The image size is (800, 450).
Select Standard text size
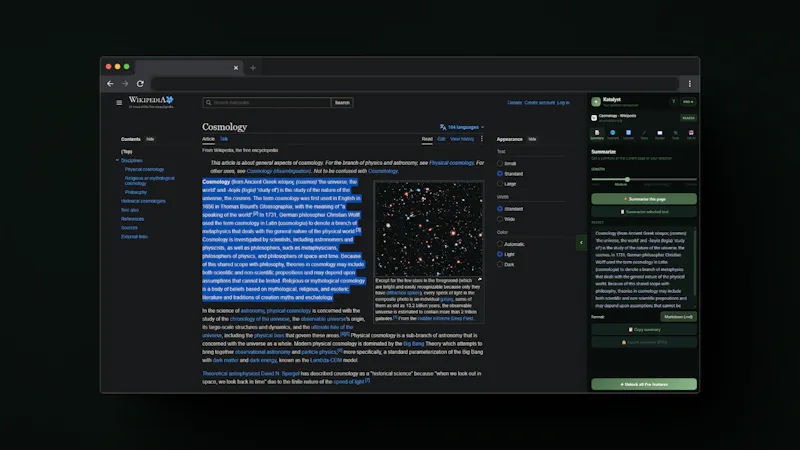coord(500,173)
